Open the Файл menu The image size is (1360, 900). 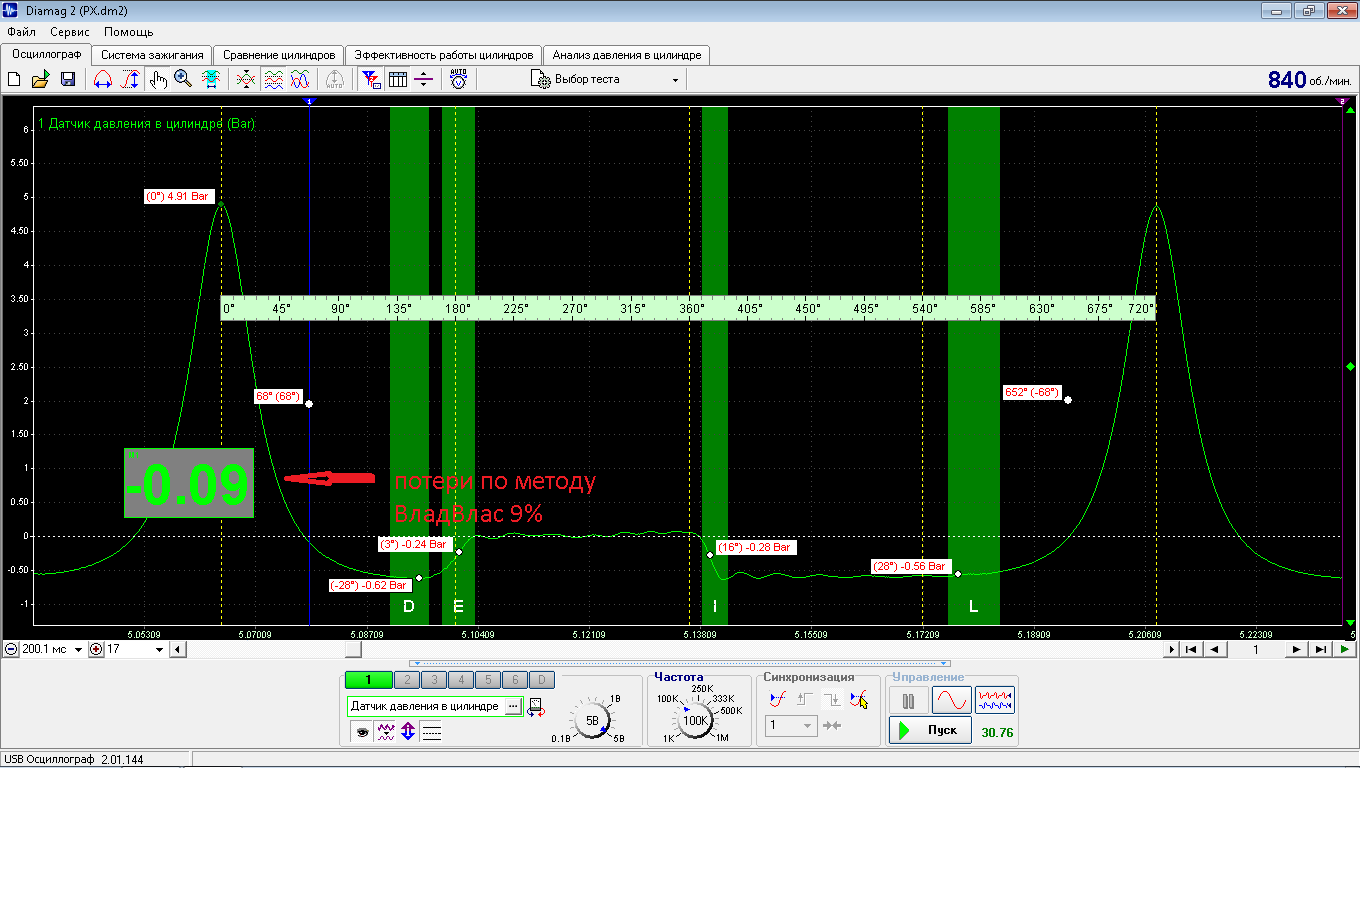(x=21, y=32)
